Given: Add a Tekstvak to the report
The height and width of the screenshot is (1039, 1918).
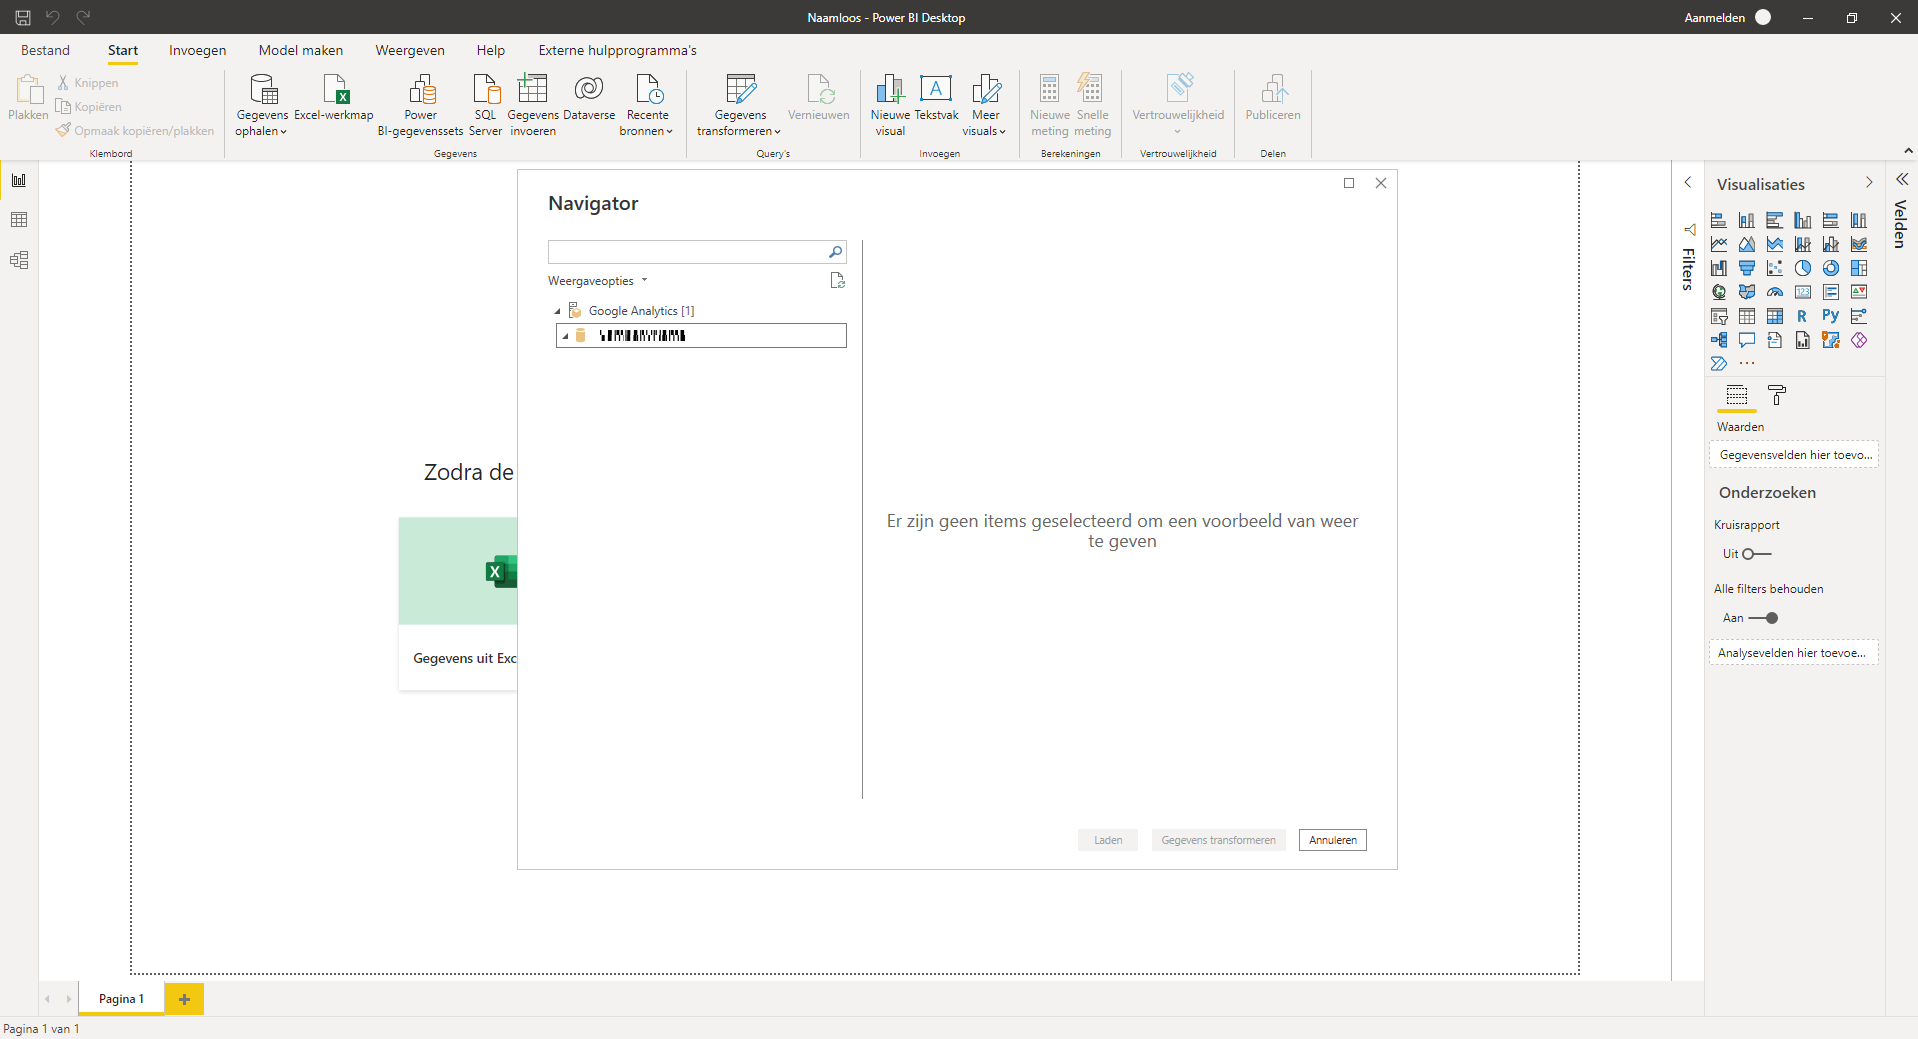Looking at the screenshot, I should 936,98.
